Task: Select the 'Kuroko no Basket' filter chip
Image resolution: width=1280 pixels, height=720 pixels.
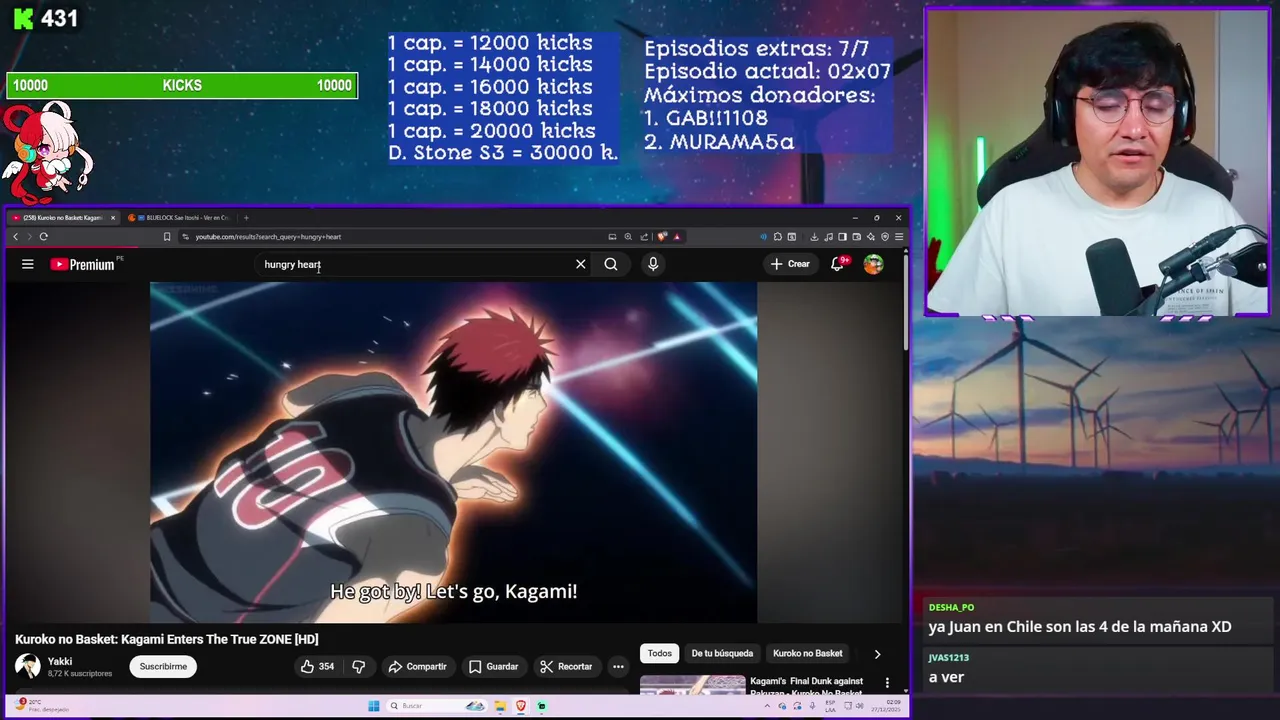Action: tap(808, 654)
